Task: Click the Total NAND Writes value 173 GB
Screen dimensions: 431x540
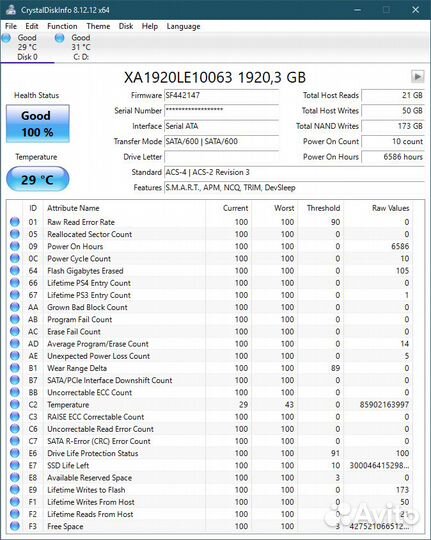Action: pos(393,126)
